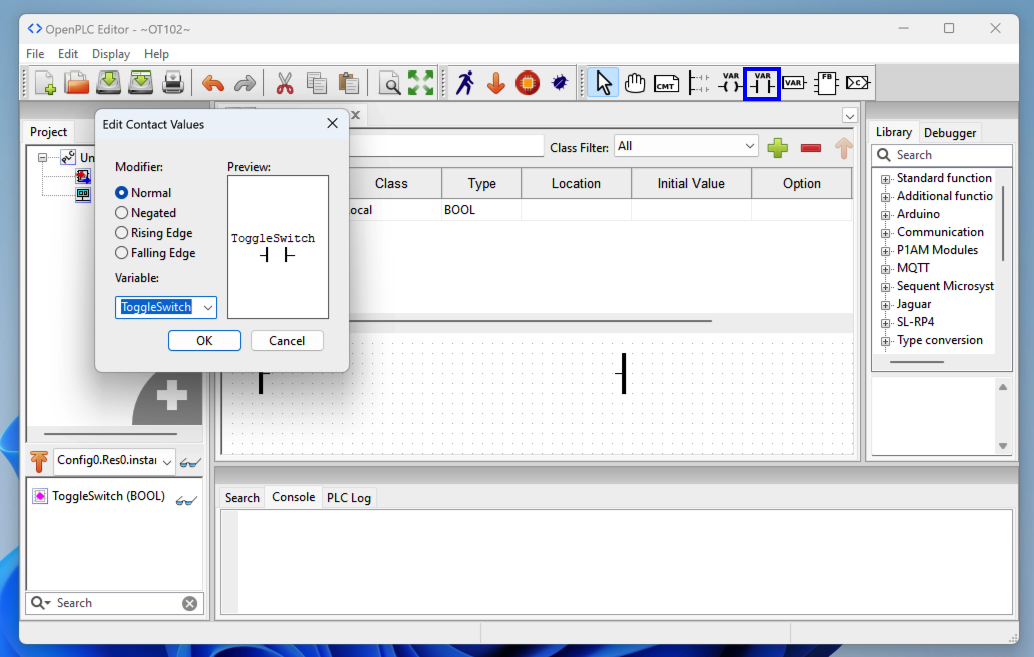Click the Library Search field
This screenshot has height=657, width=1034.
coord(942,155)
